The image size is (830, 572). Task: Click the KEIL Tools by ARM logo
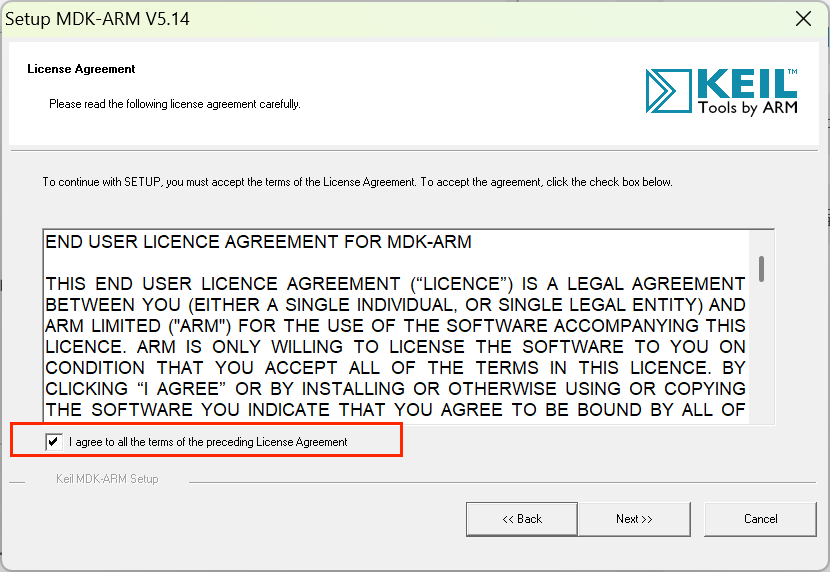[x=722, y=92]
